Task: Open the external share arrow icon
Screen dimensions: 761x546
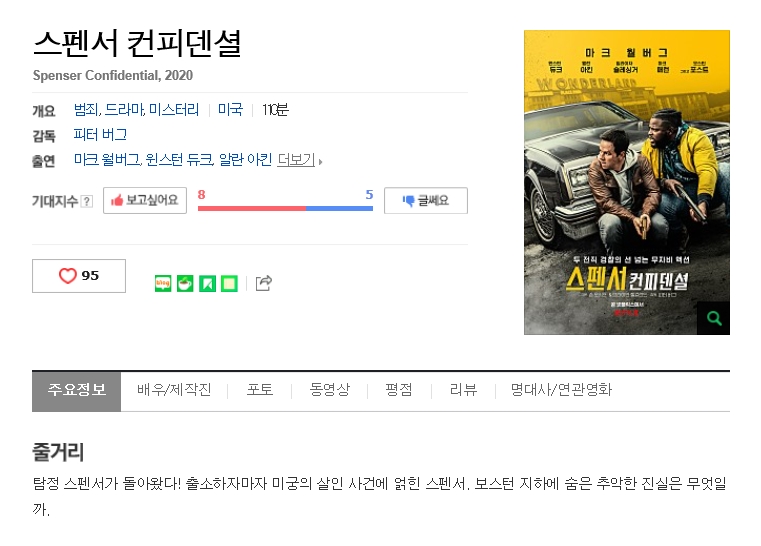Action: point(264,284)
